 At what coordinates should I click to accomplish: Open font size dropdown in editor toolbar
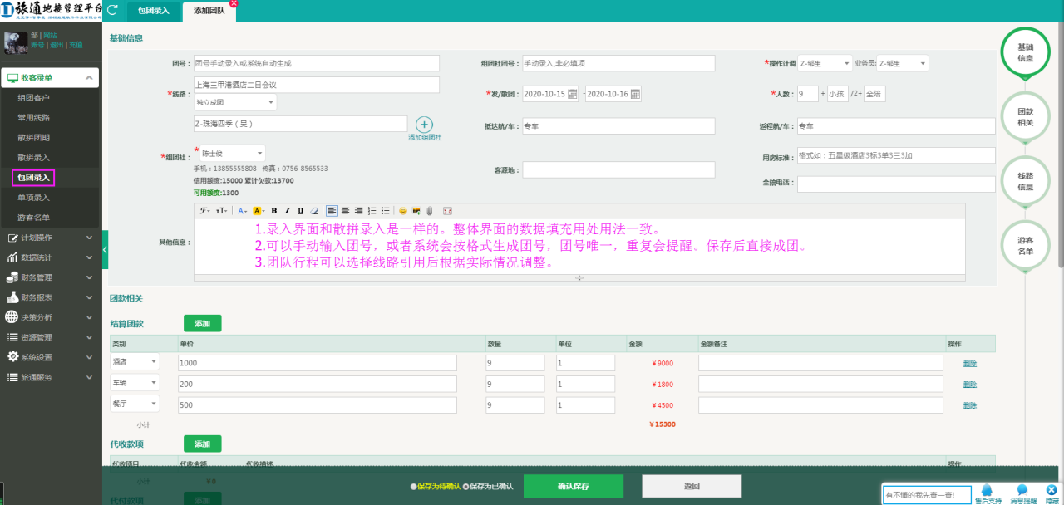[x=221, y=211]
